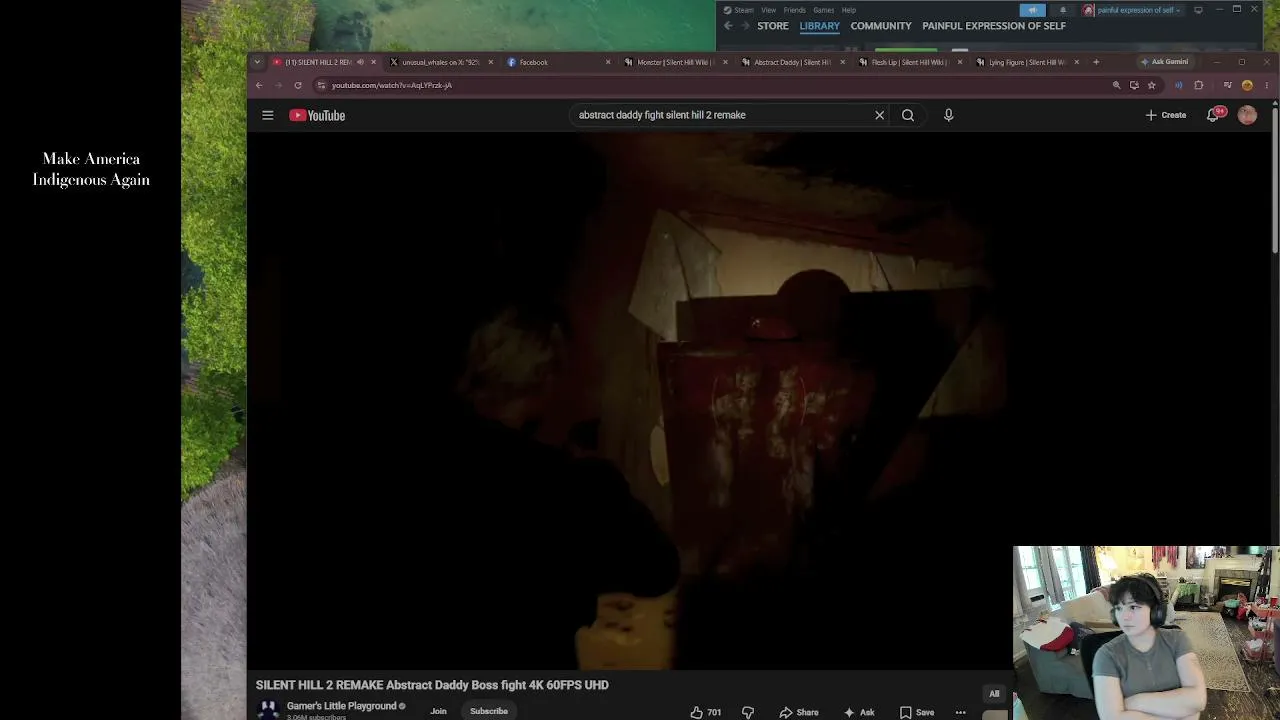
Task: Open the YouTube account avatar menu
Action: click(x=1247, y=115)
